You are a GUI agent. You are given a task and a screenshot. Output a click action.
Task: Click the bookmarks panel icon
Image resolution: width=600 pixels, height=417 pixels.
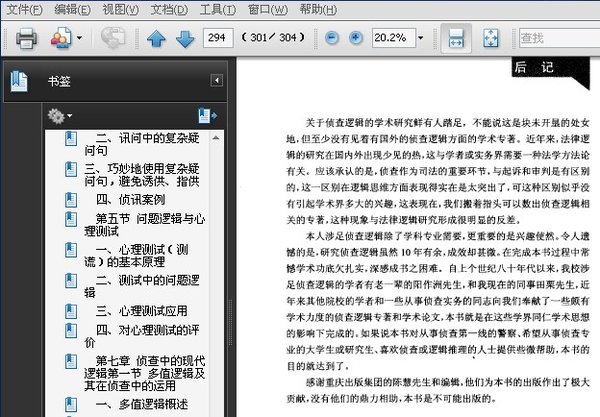click(19, 81)
